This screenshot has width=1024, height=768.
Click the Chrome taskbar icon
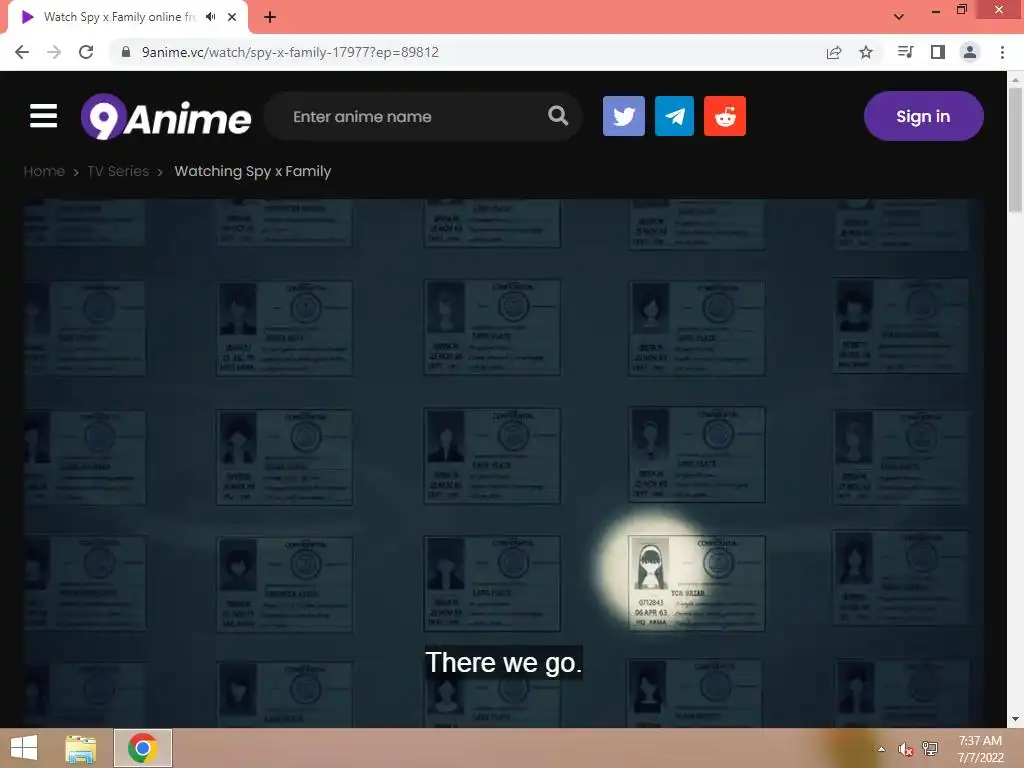point(143,748)
